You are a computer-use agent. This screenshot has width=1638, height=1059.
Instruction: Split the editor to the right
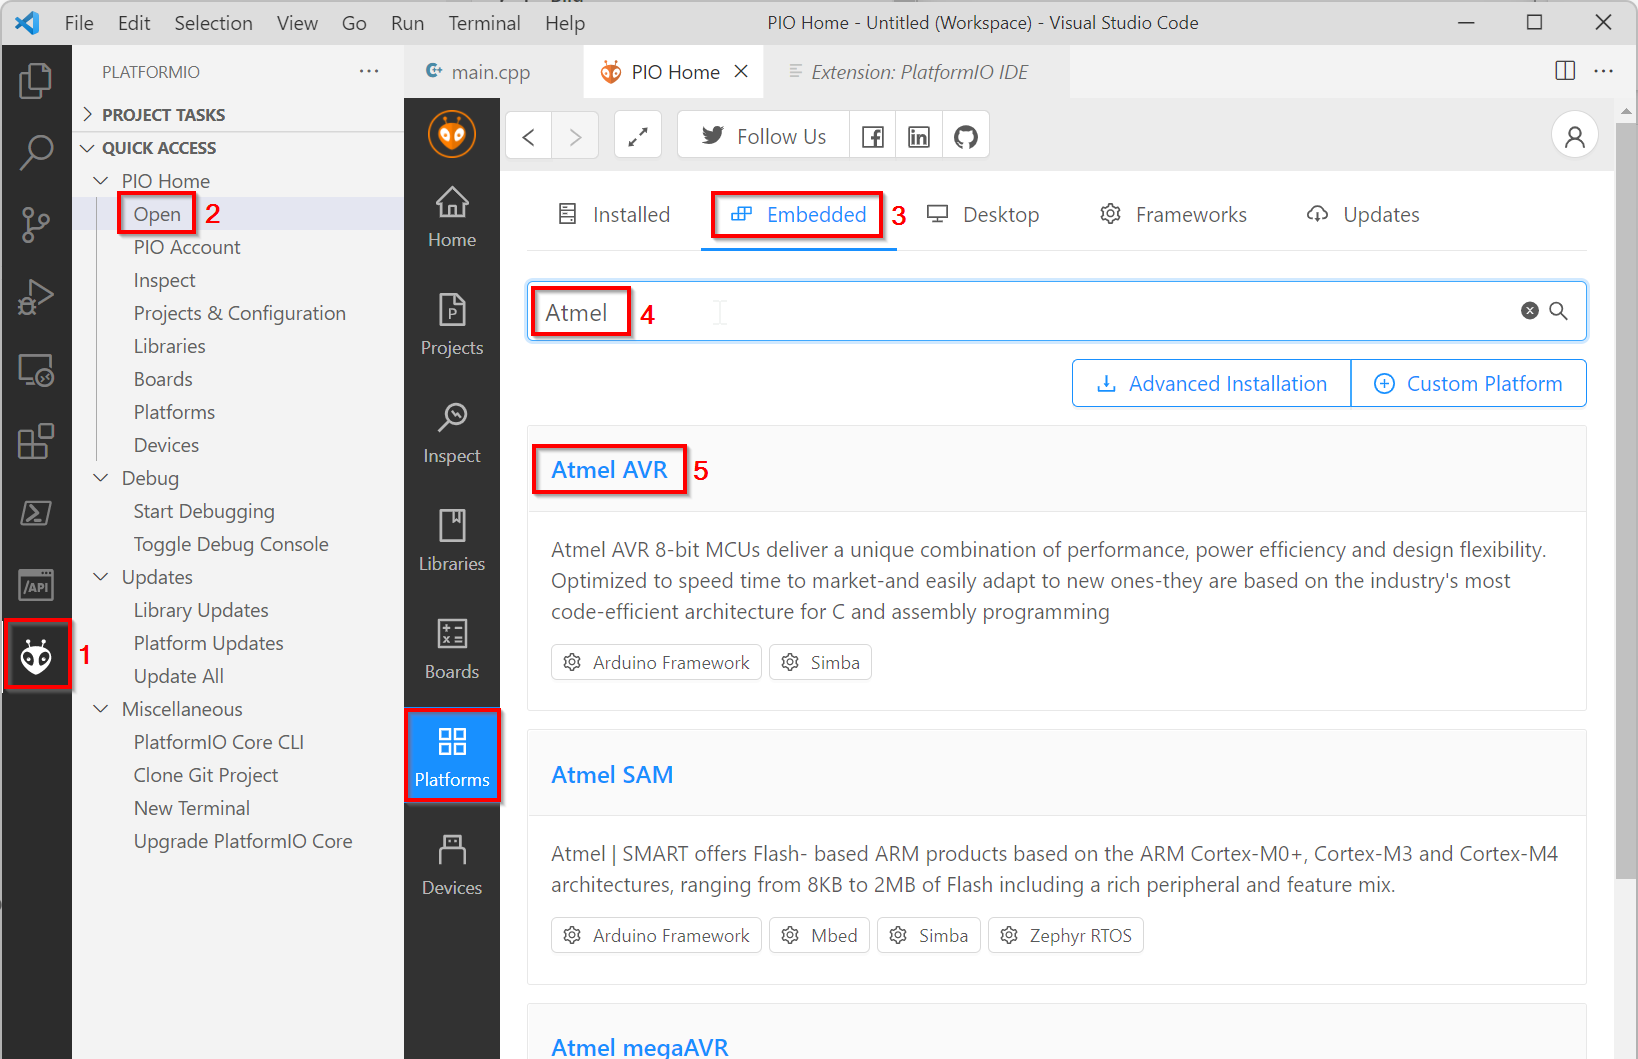(1565, 71)
